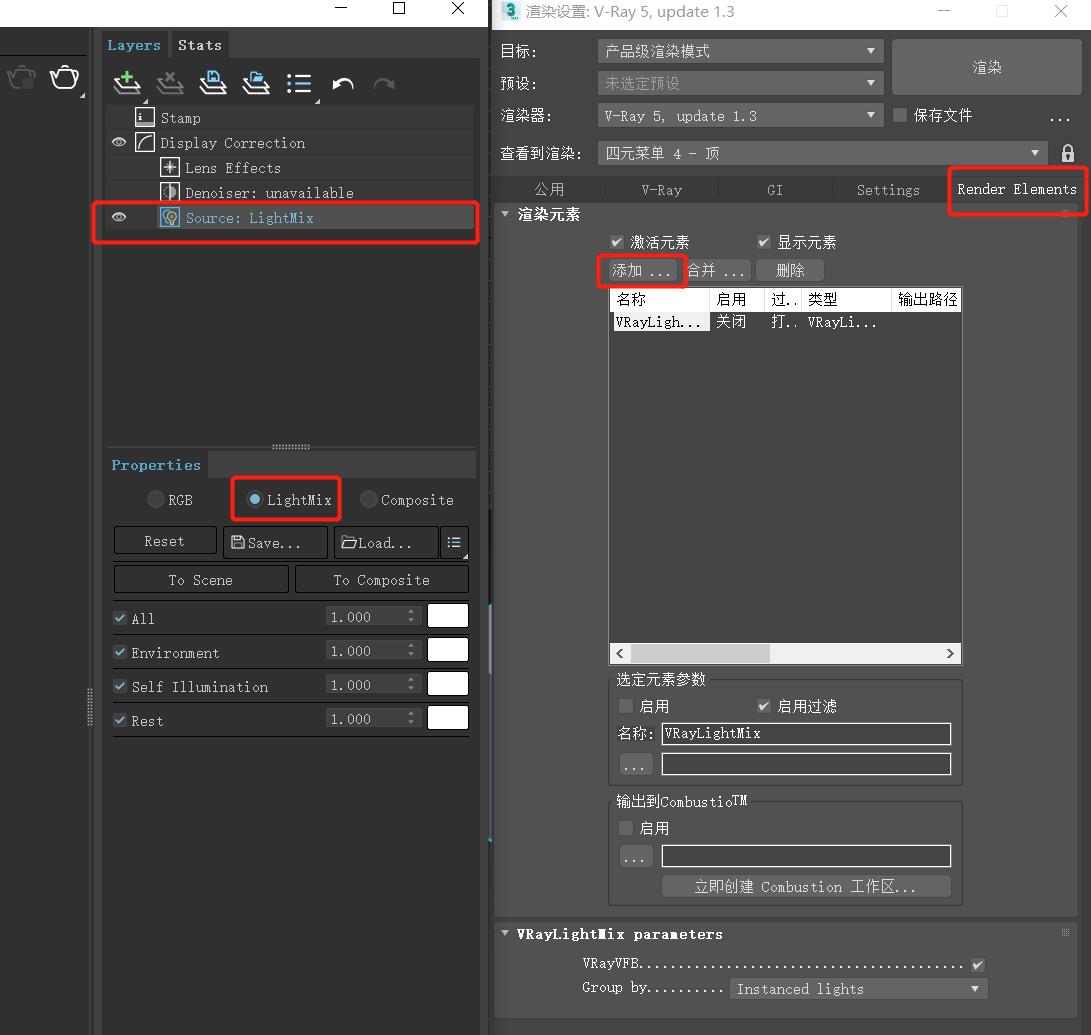Switch to the Layers tab
The width and height of the screenshot is (1091, 1035).
point(134,45)
